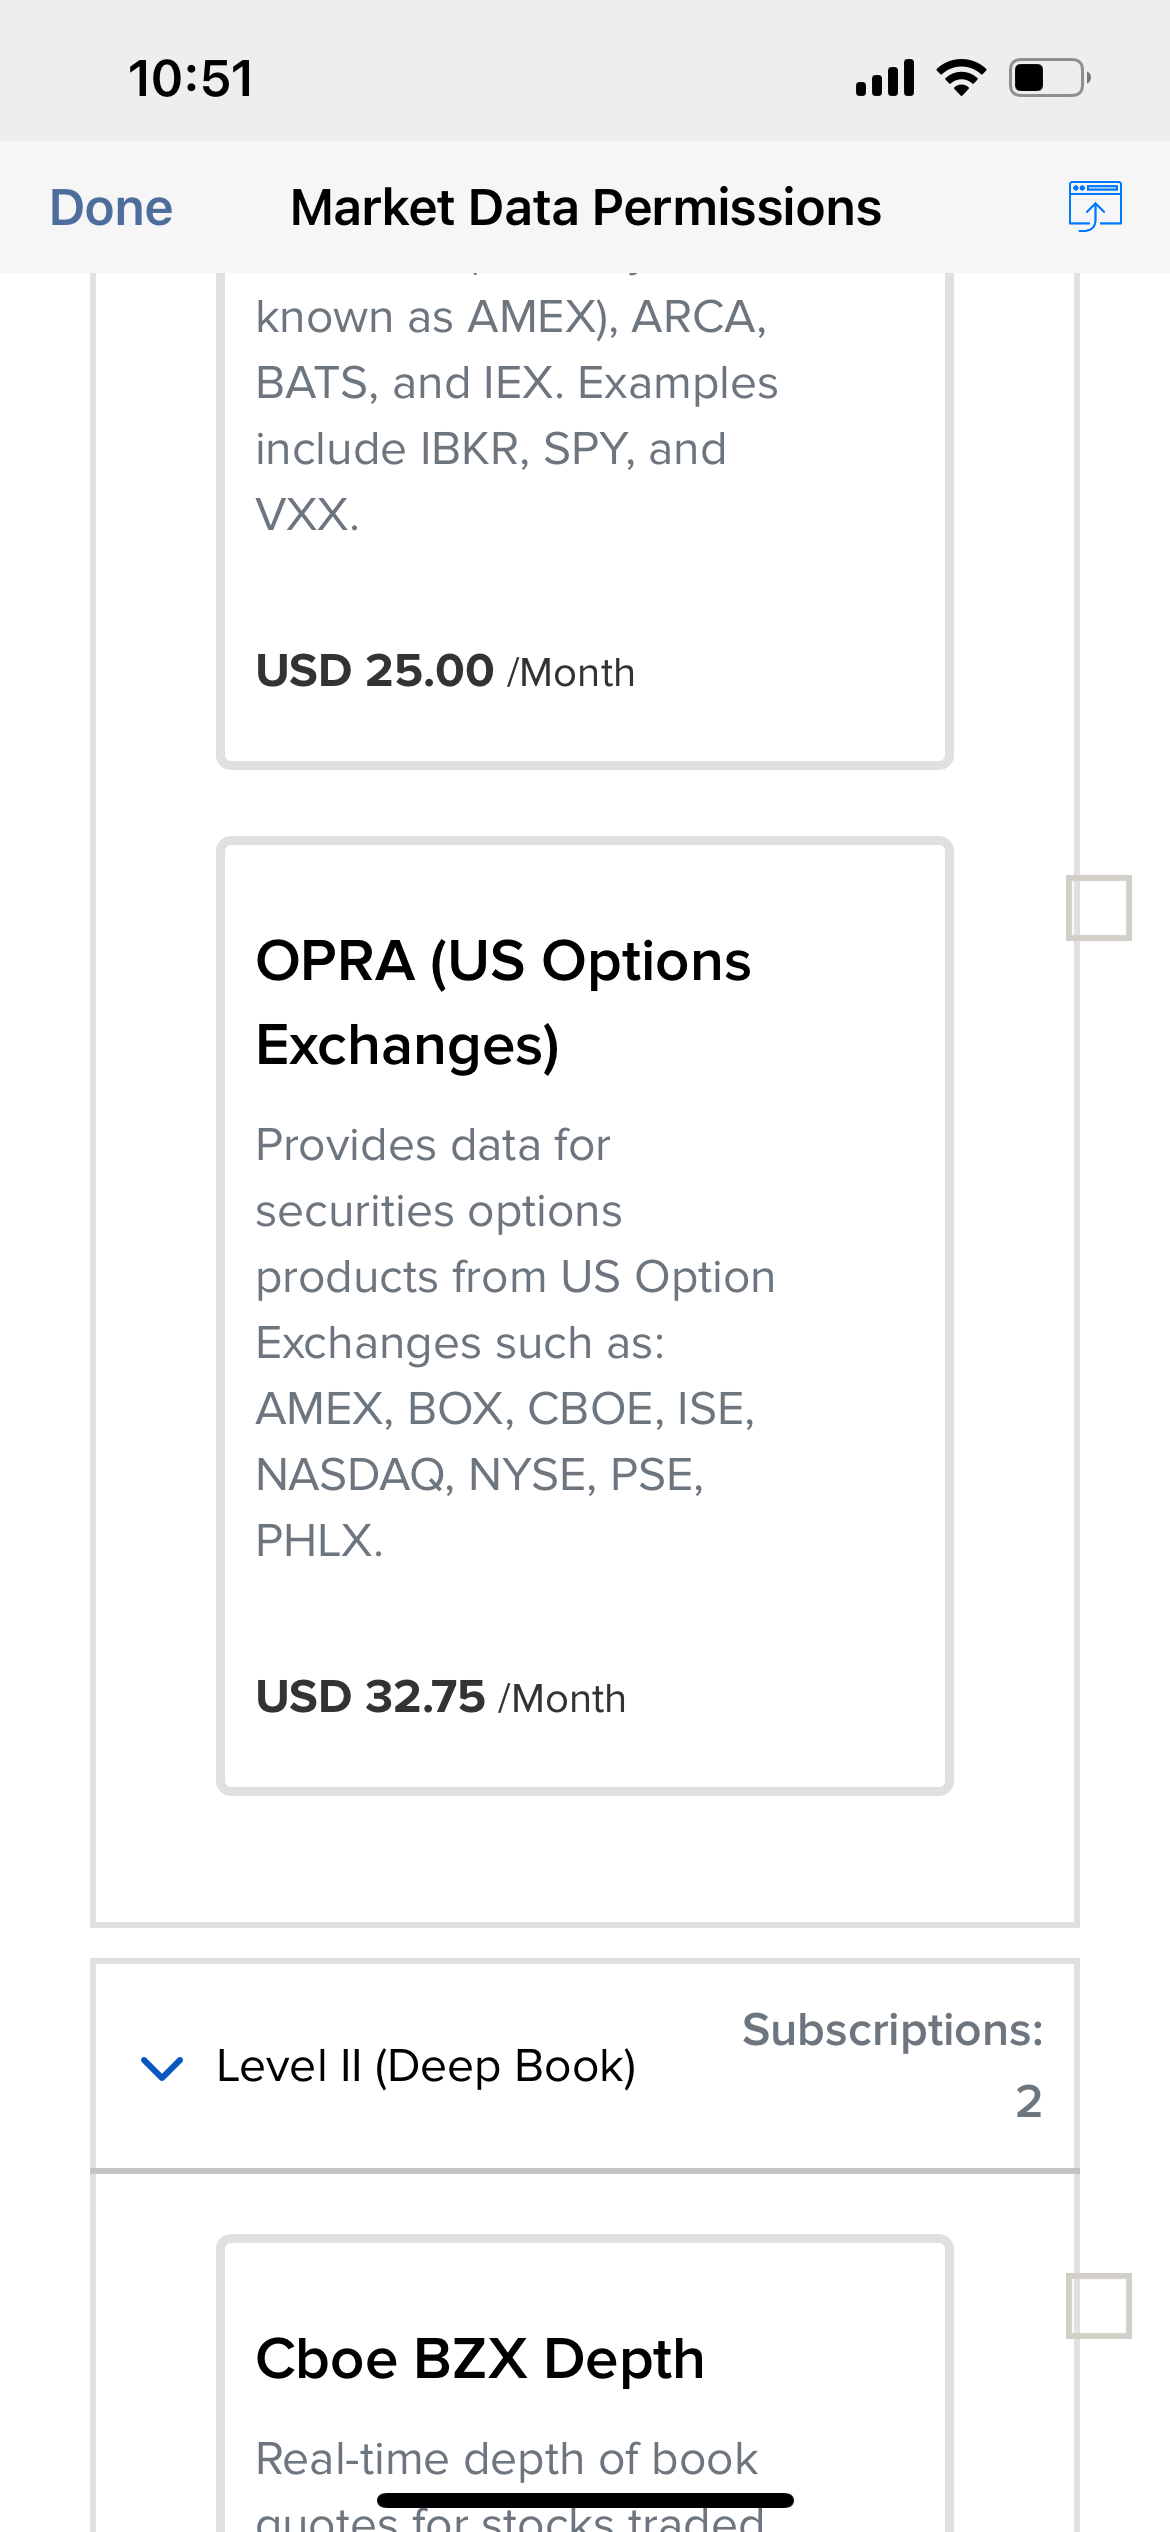The width and height of the screenshot is (1170, 2532).
Task: Tap the open-in-browser icon in the header
Action: tap(1095, 206)
